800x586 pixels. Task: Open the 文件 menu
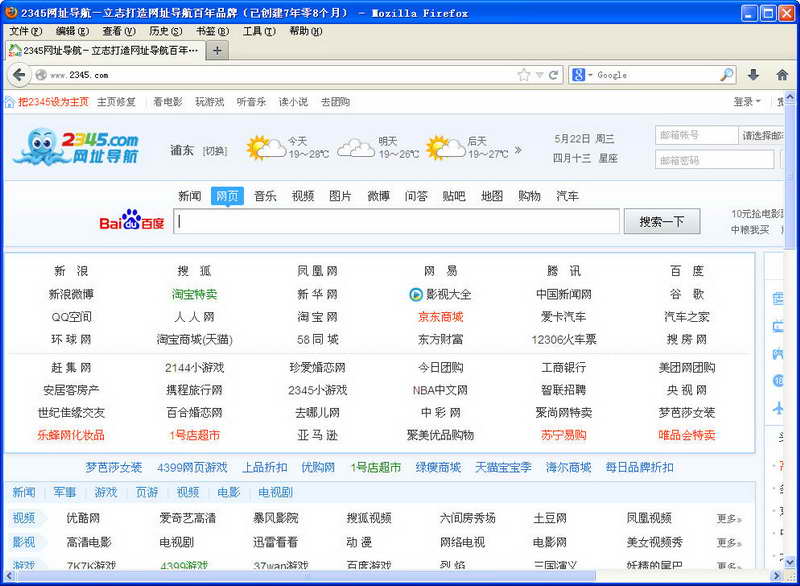(26, 31)
